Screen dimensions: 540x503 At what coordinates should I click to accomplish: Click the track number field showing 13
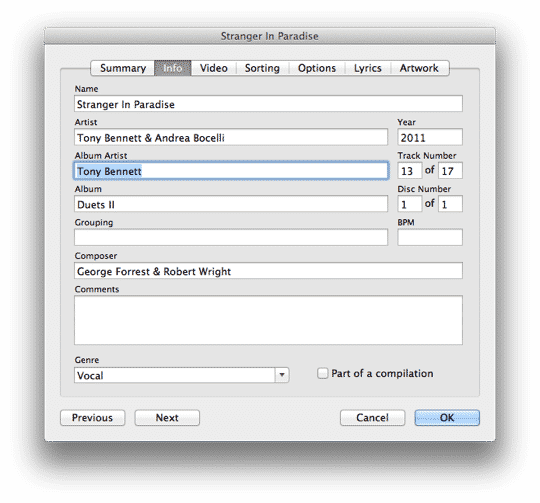click(409, 171)
